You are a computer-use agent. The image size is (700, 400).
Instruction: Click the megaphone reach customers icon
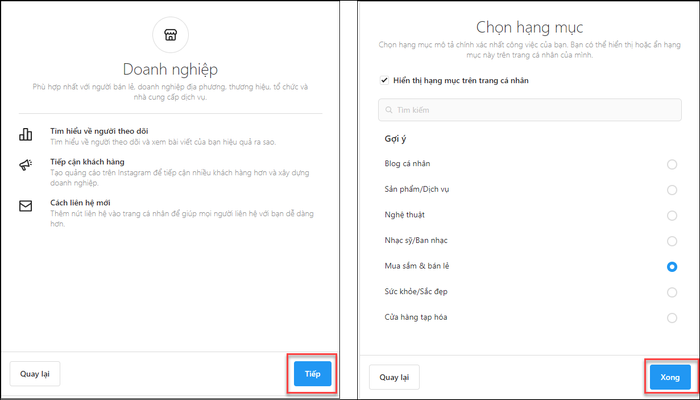pos(25,165)
